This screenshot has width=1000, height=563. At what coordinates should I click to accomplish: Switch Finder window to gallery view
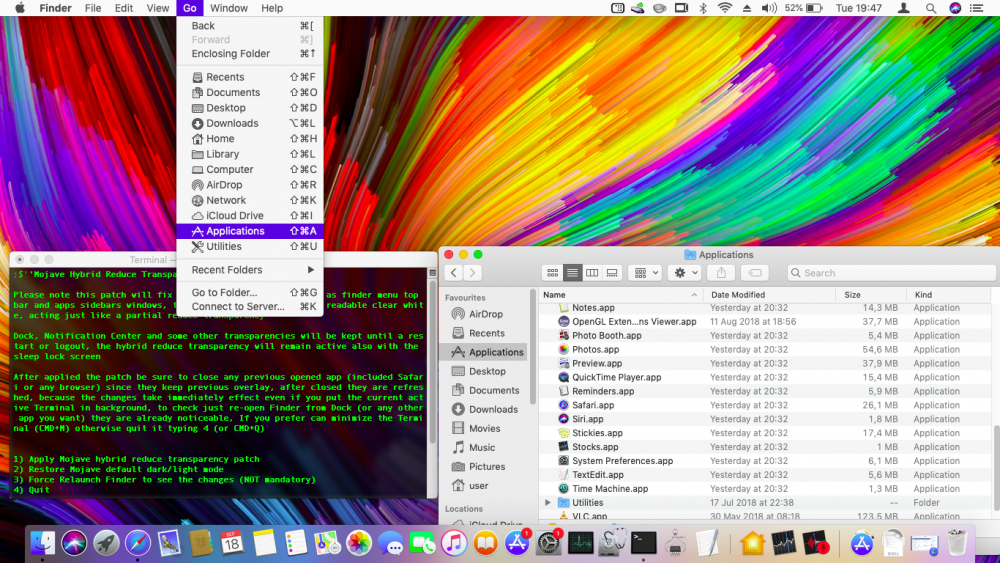[612, 273]
